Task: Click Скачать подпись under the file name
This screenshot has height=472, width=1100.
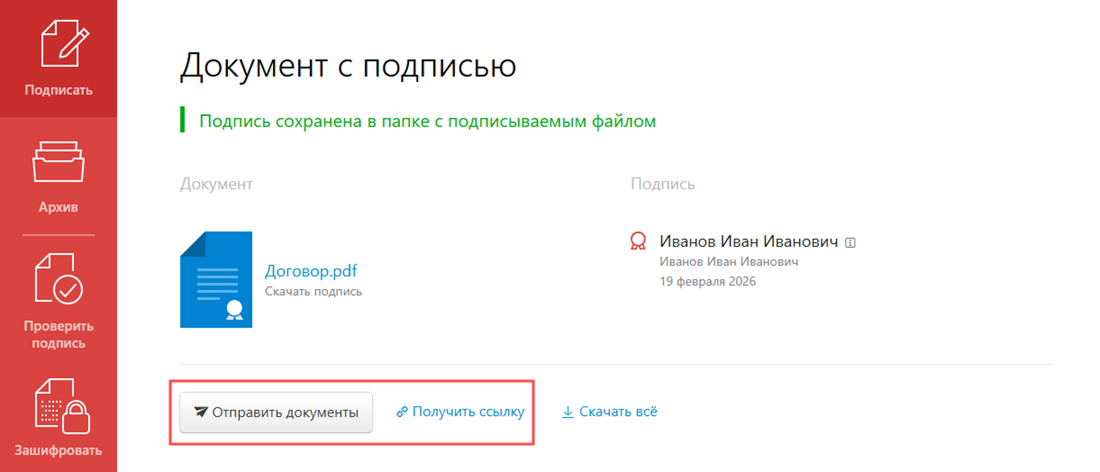Action: pyautogui.click(x=313, y=292)
